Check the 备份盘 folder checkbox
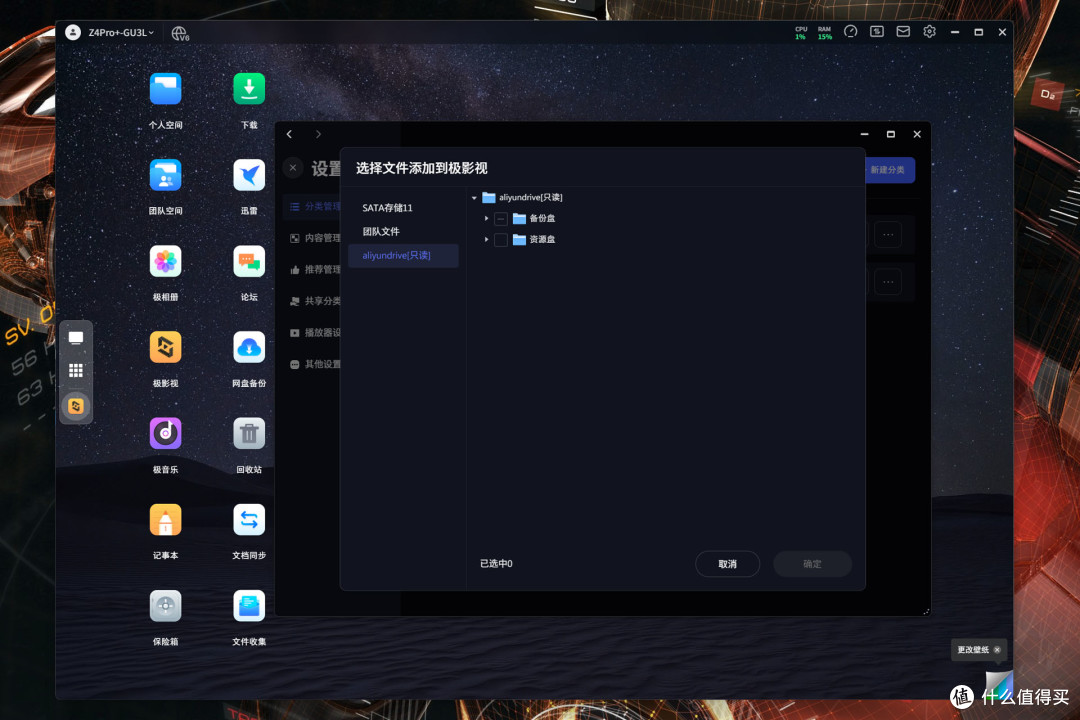 coord(501,219)
